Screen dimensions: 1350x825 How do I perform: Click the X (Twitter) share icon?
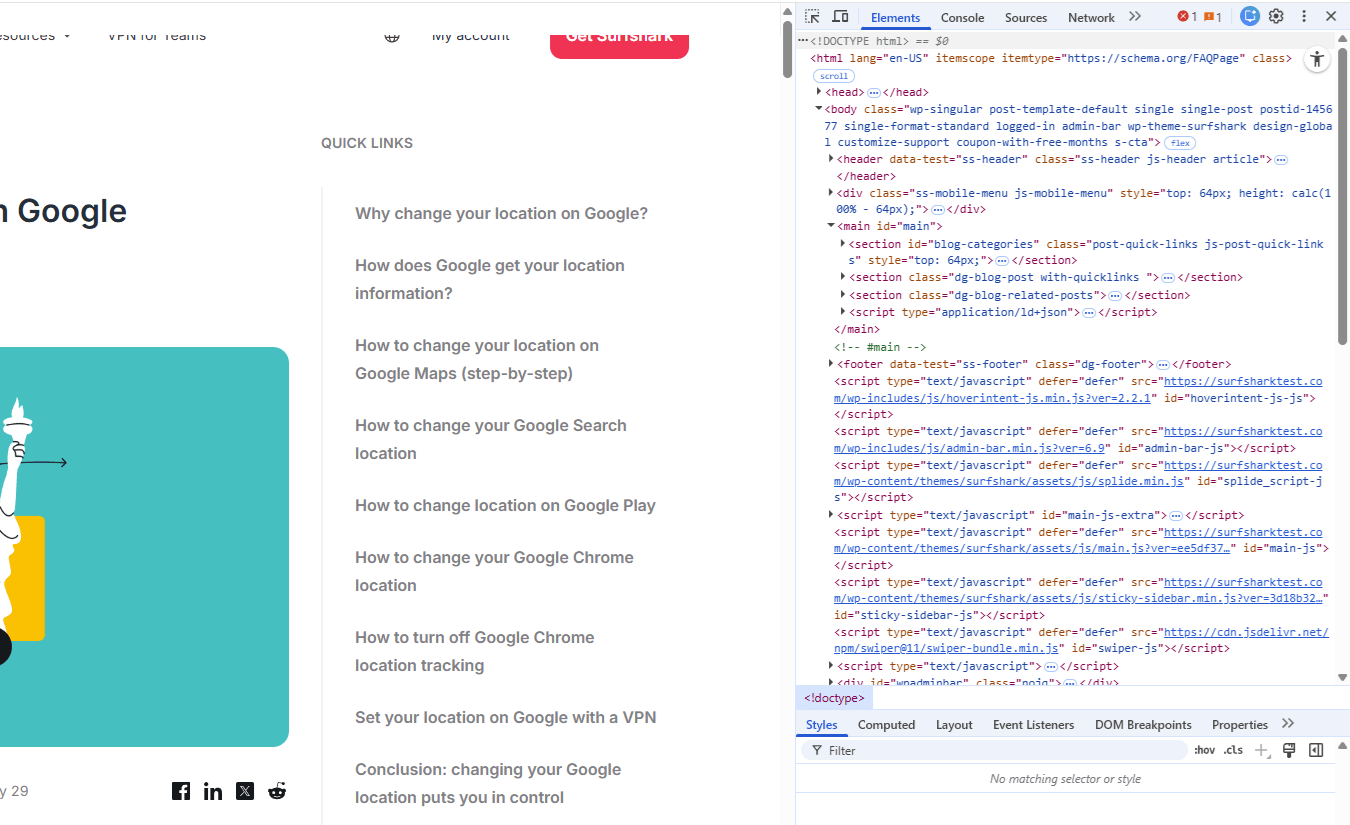coord(245,791)
